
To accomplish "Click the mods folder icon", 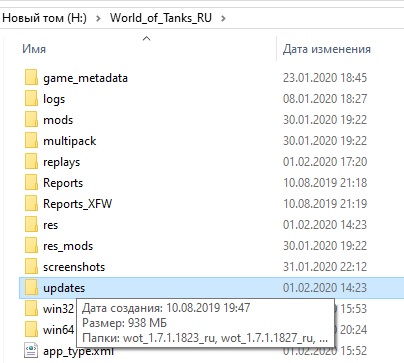I will pyautogui.click(x=31, y=120).
